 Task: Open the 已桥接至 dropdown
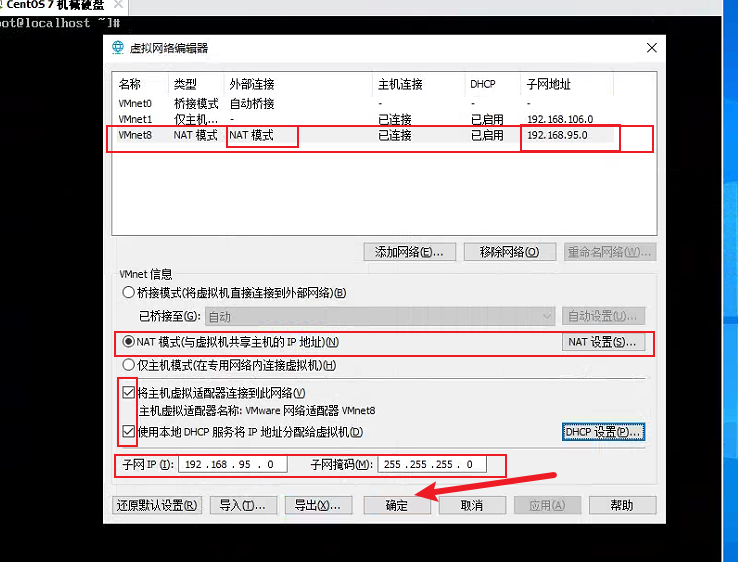(380, 316)
